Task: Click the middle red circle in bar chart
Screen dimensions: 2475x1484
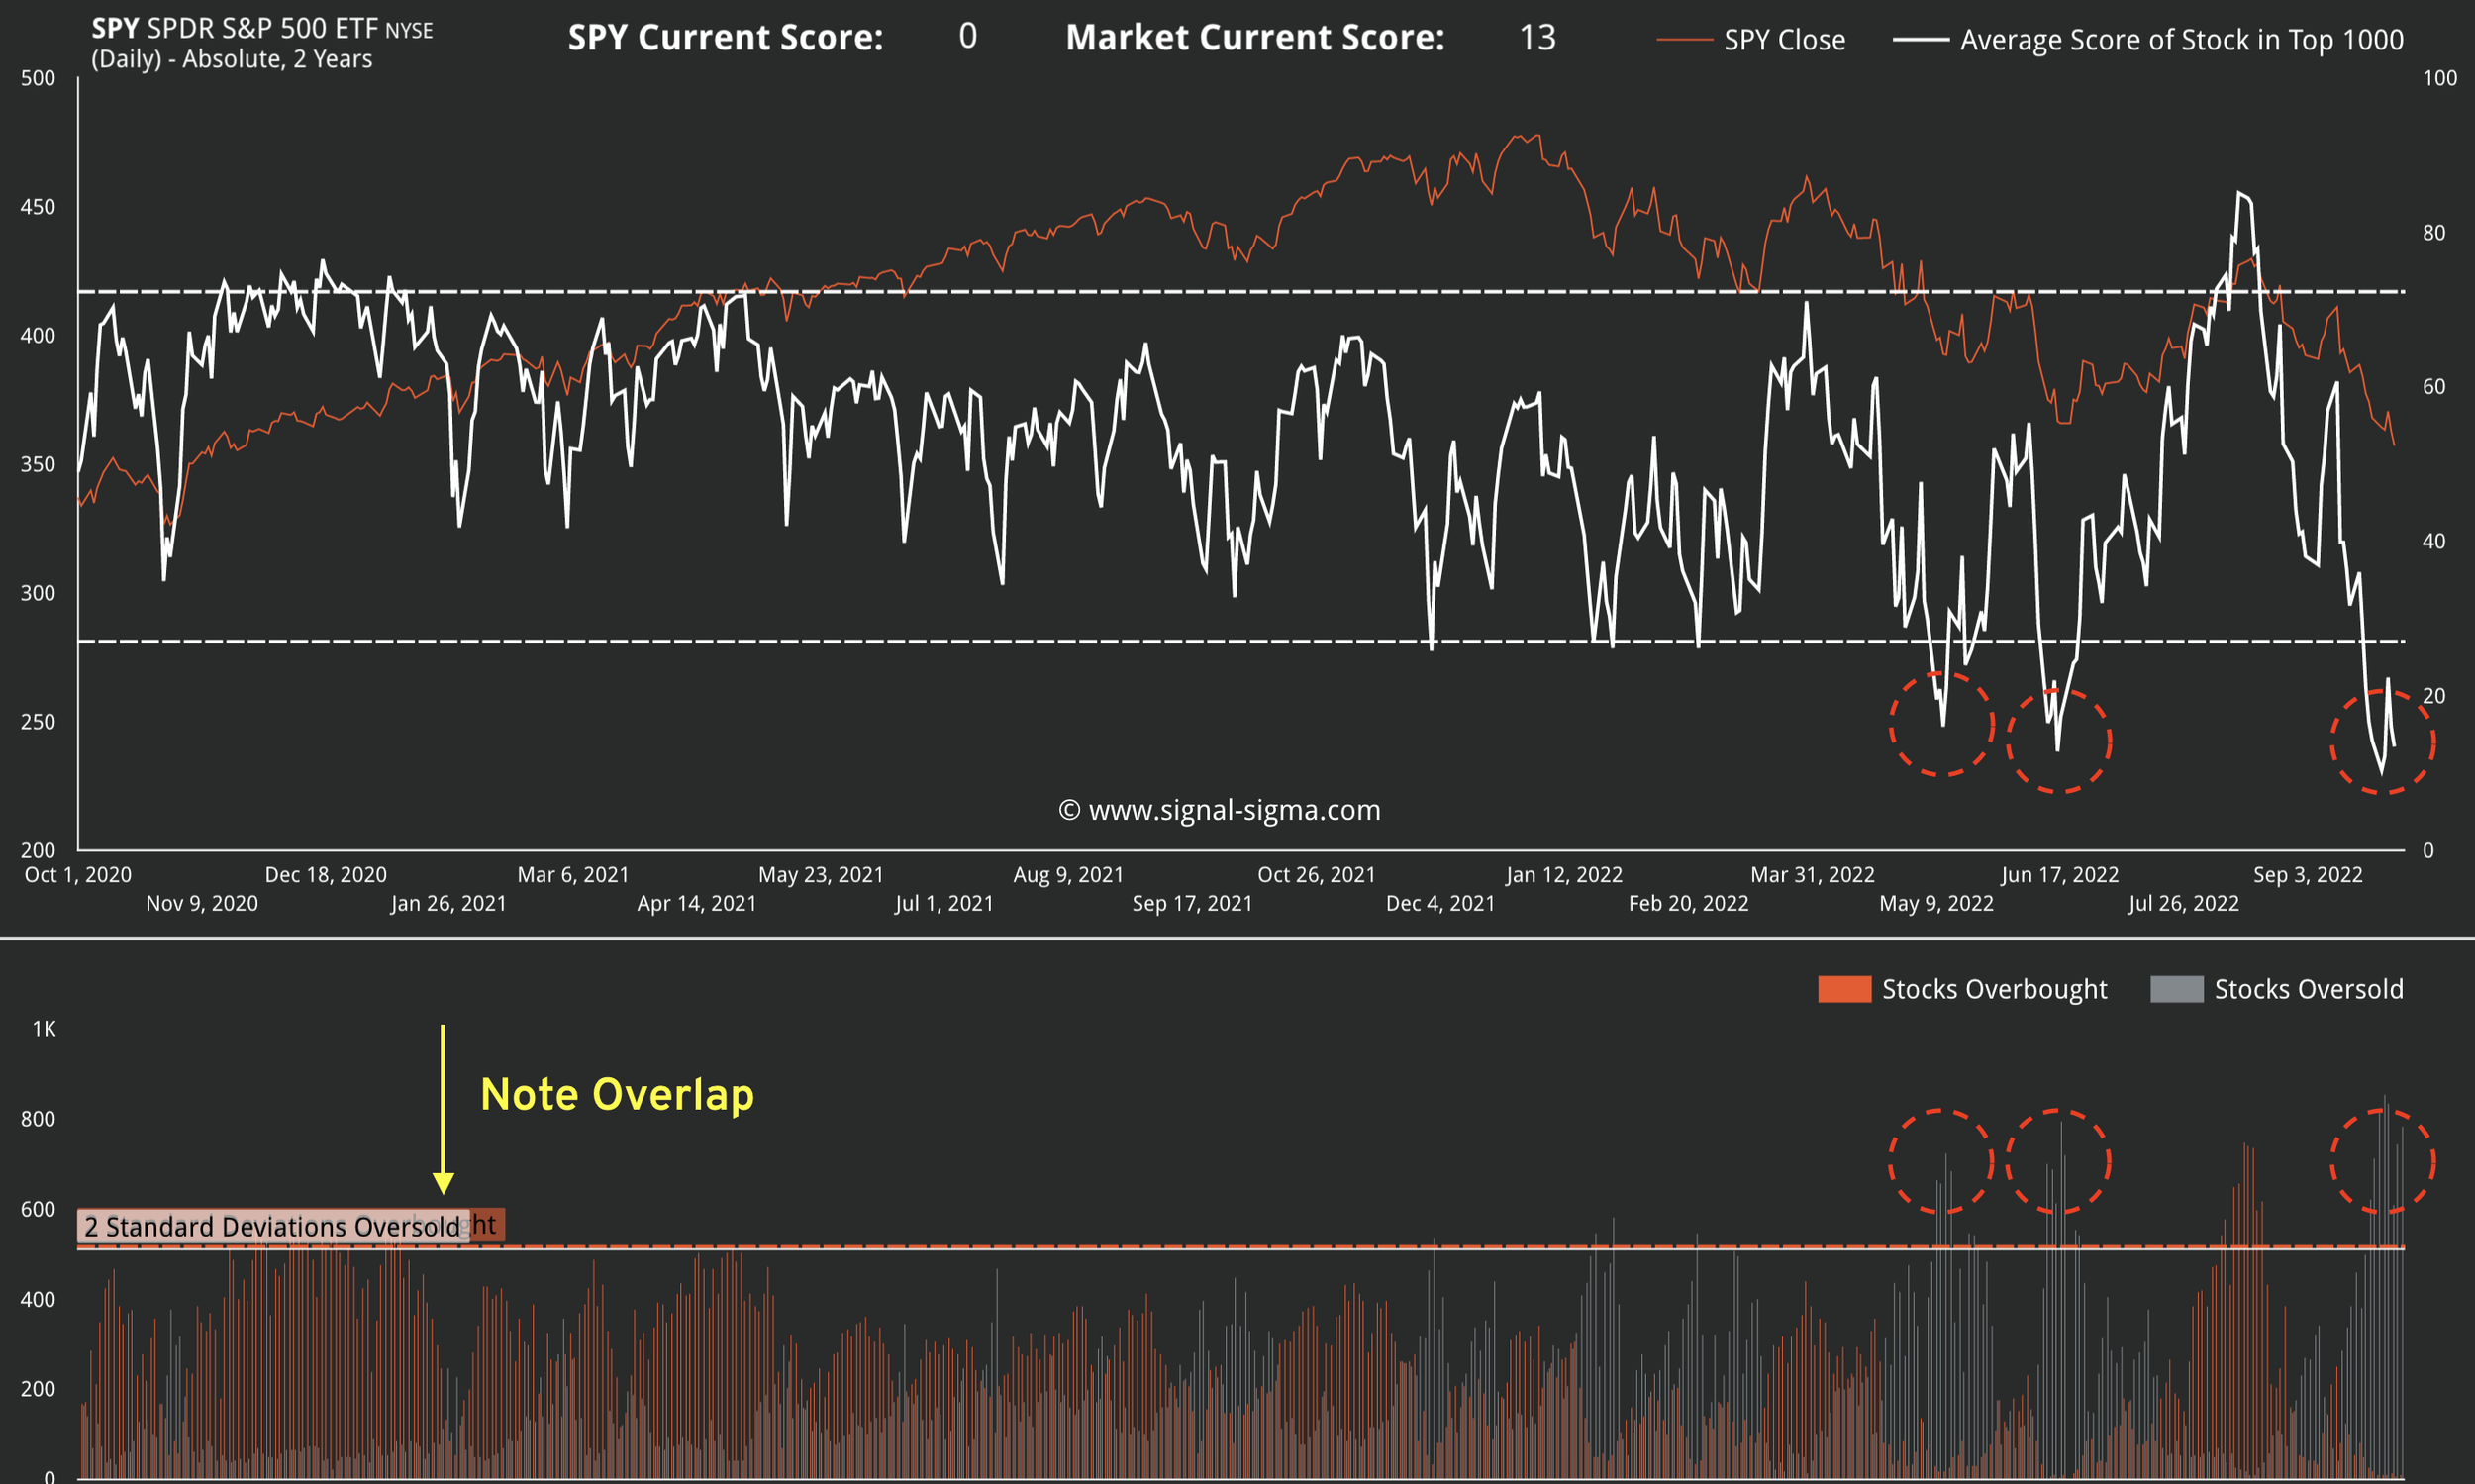Action: point(2058,1161)
